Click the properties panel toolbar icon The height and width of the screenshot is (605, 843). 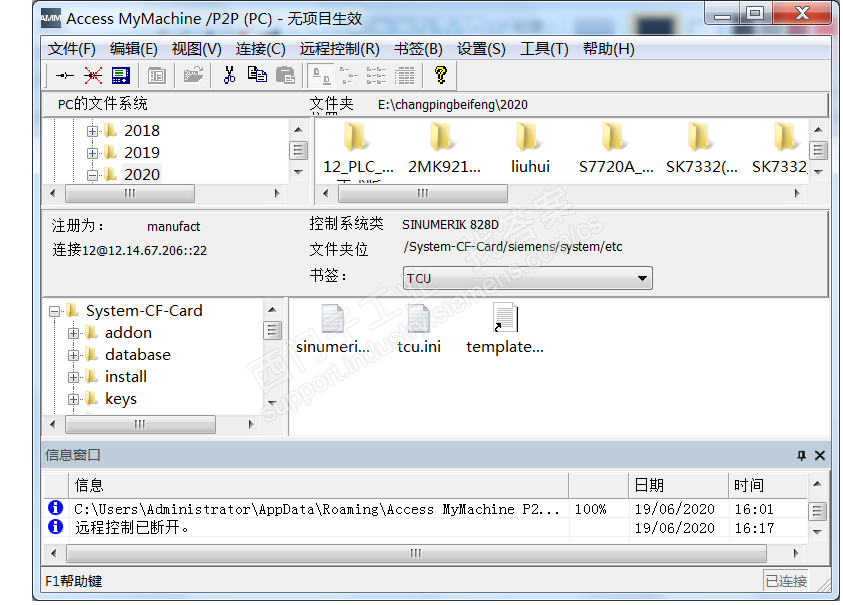pos(156,76)
